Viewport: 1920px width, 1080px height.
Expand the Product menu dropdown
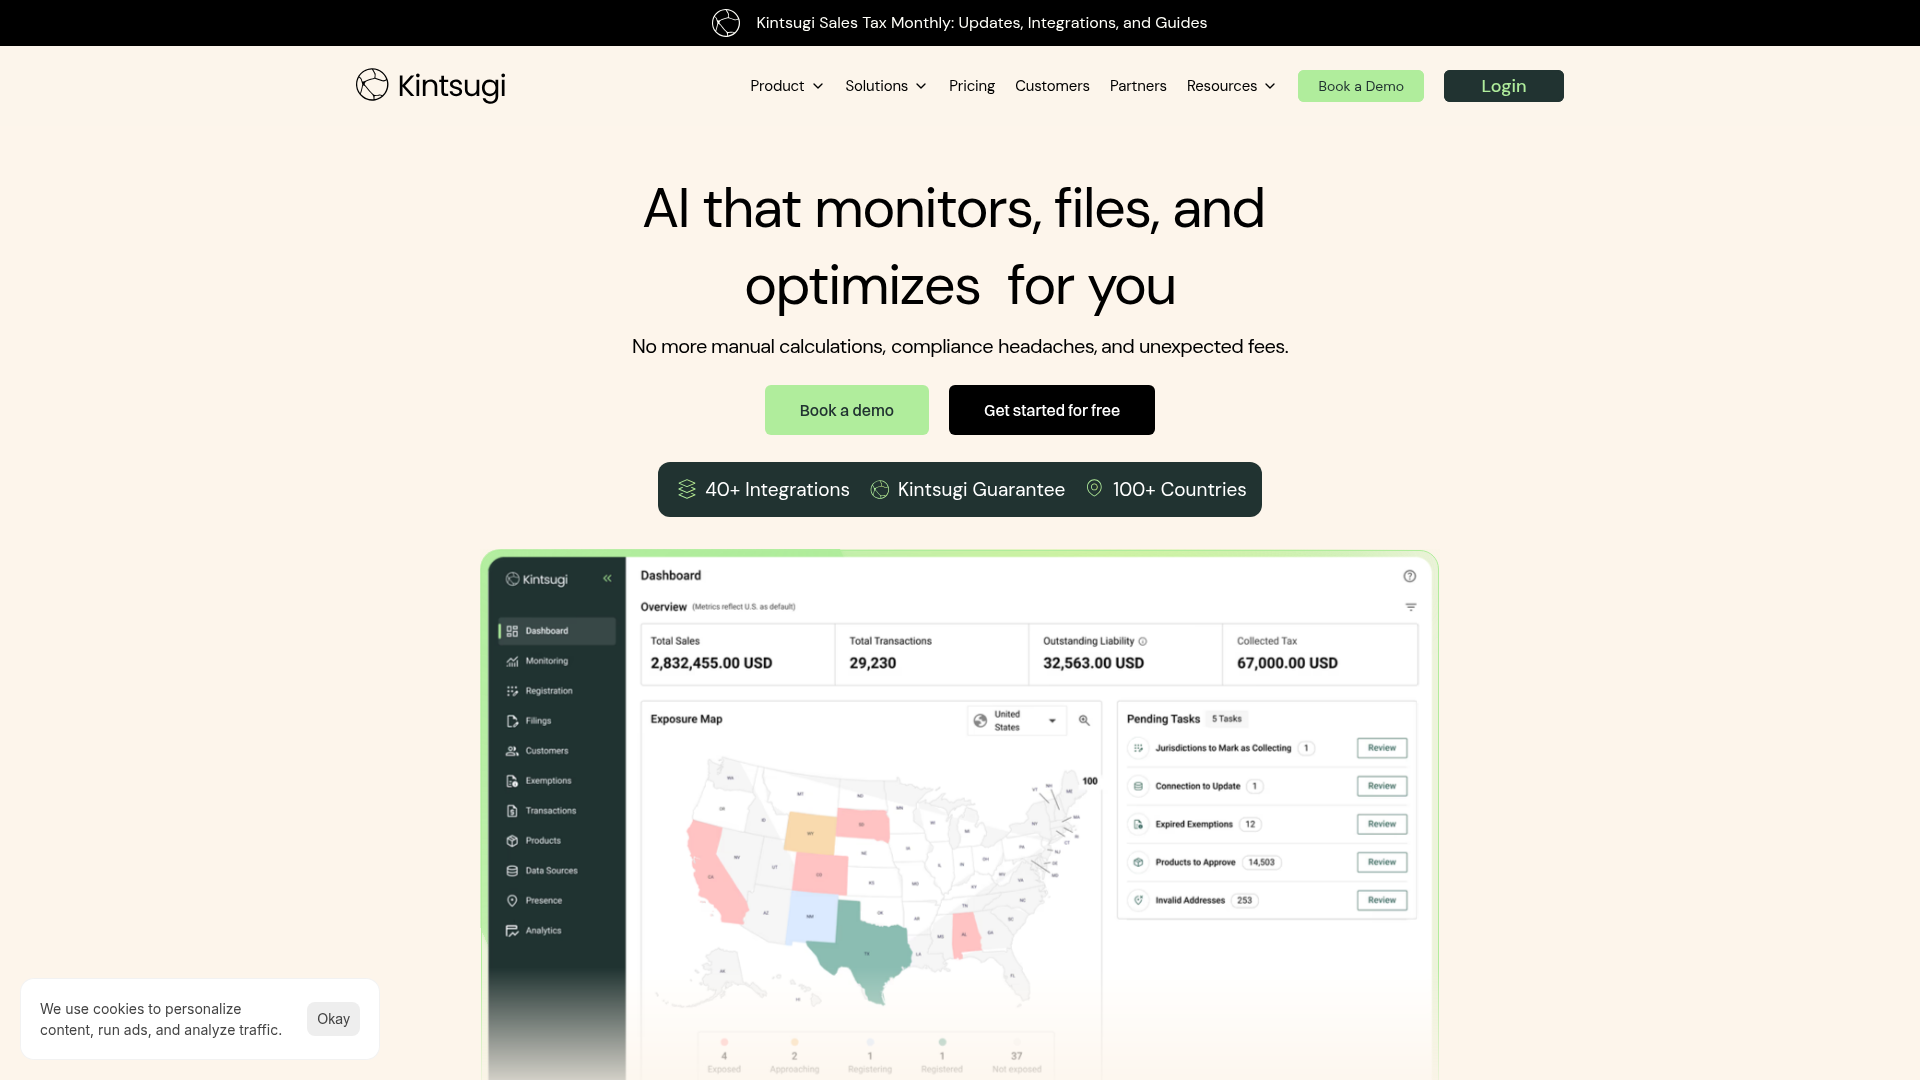point(787,86)
